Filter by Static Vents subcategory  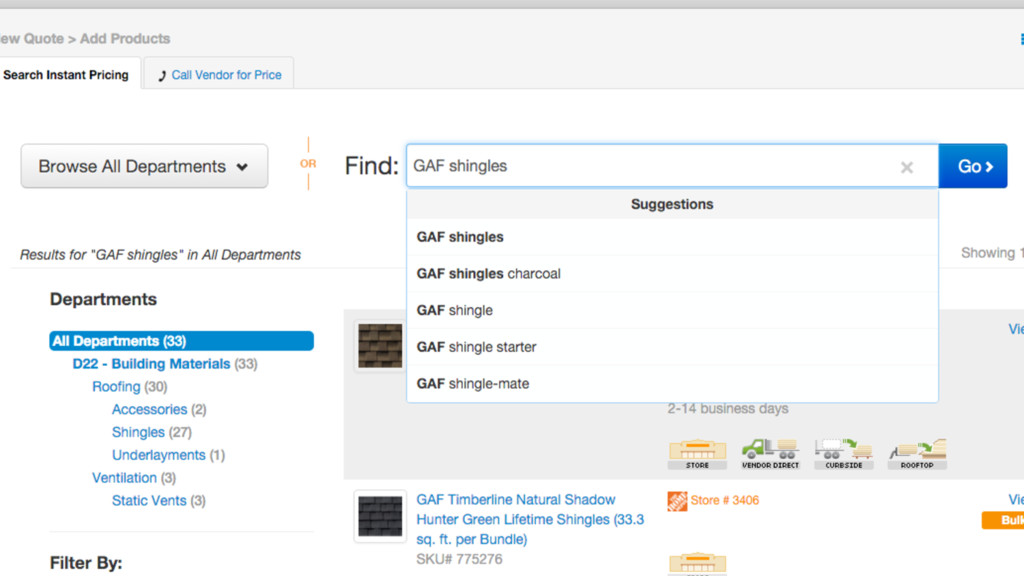click(149, 501)
